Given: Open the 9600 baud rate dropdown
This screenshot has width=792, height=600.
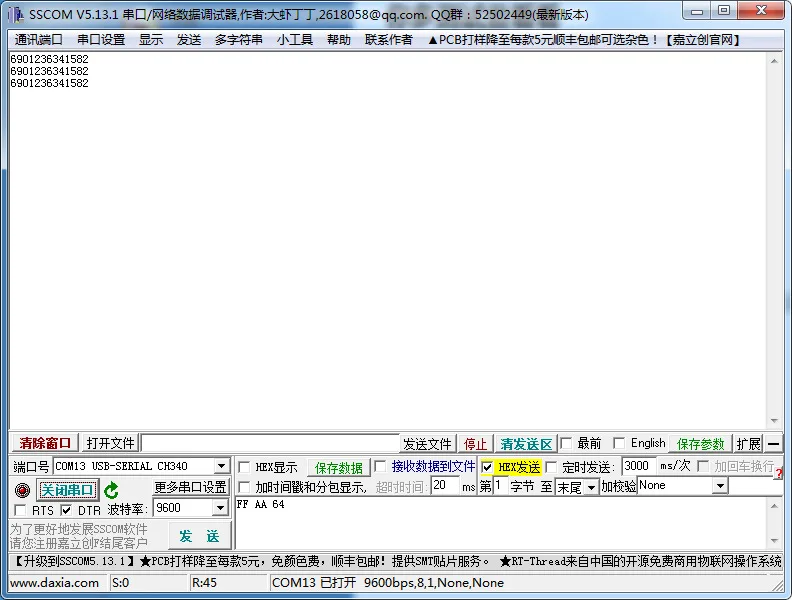Looking at the screenshot, I should point(220,508).
